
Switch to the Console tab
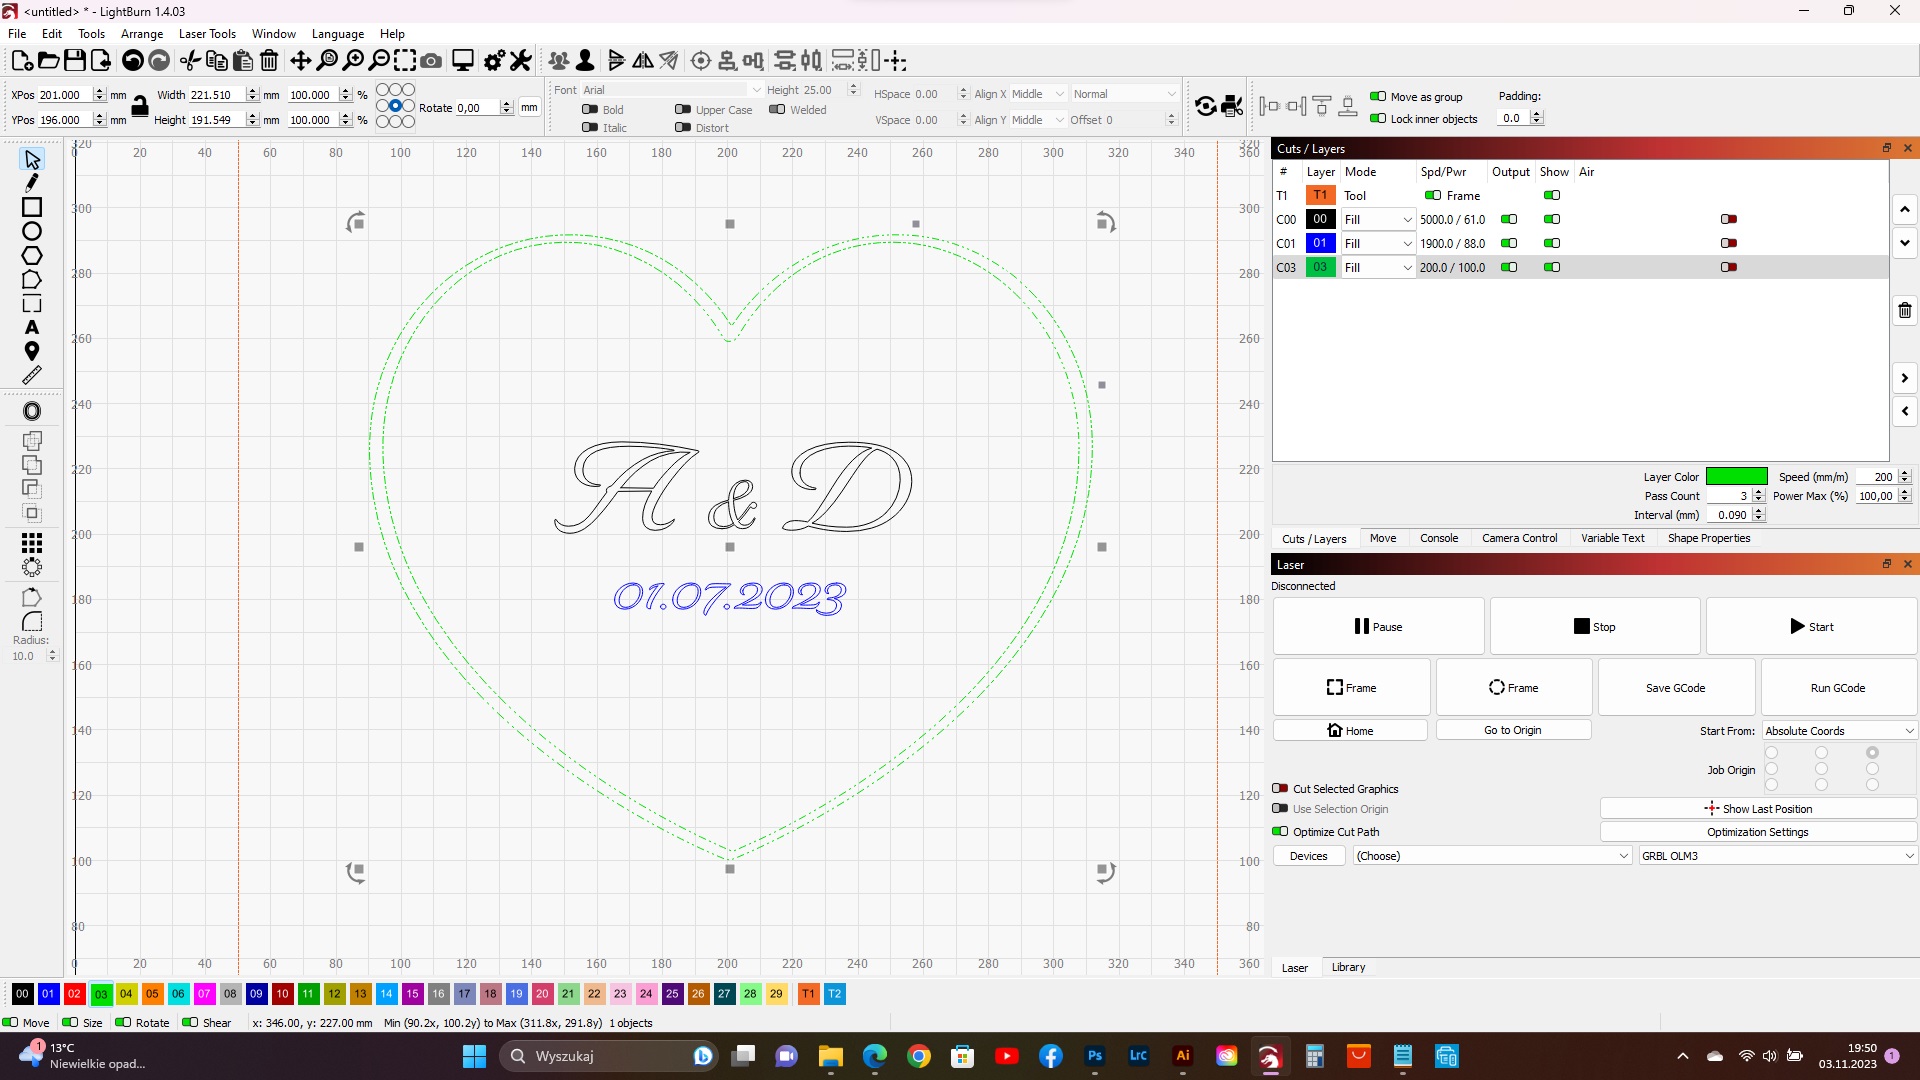[1439, 538]
